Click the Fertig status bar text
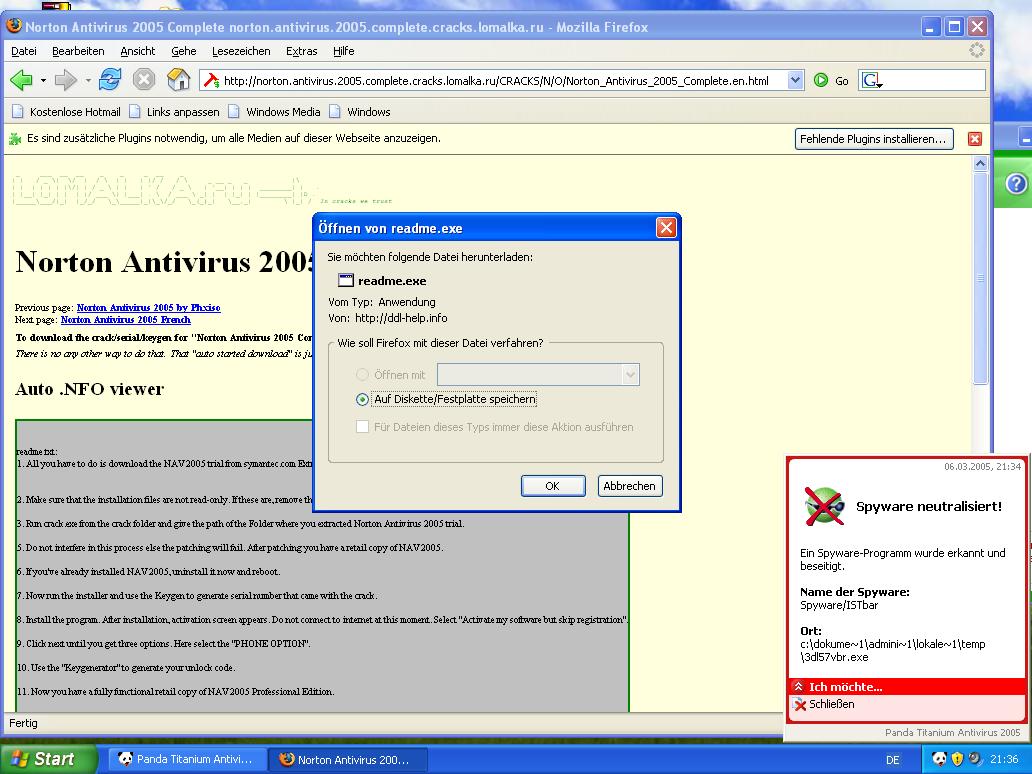 coord(23,723)
